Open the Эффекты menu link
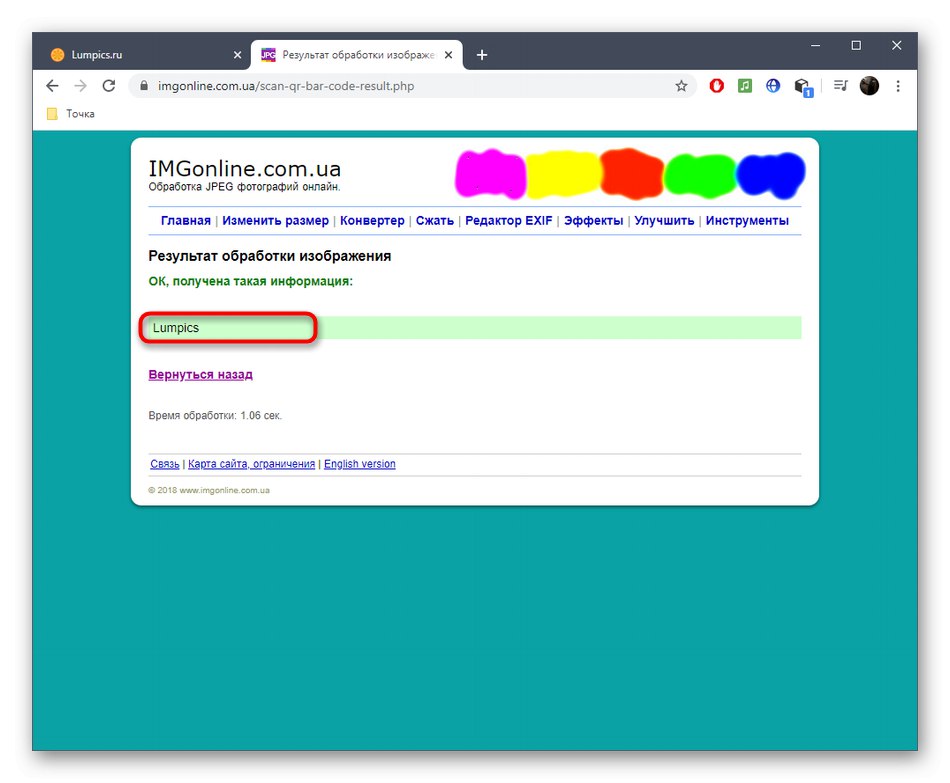 [593, 221]
